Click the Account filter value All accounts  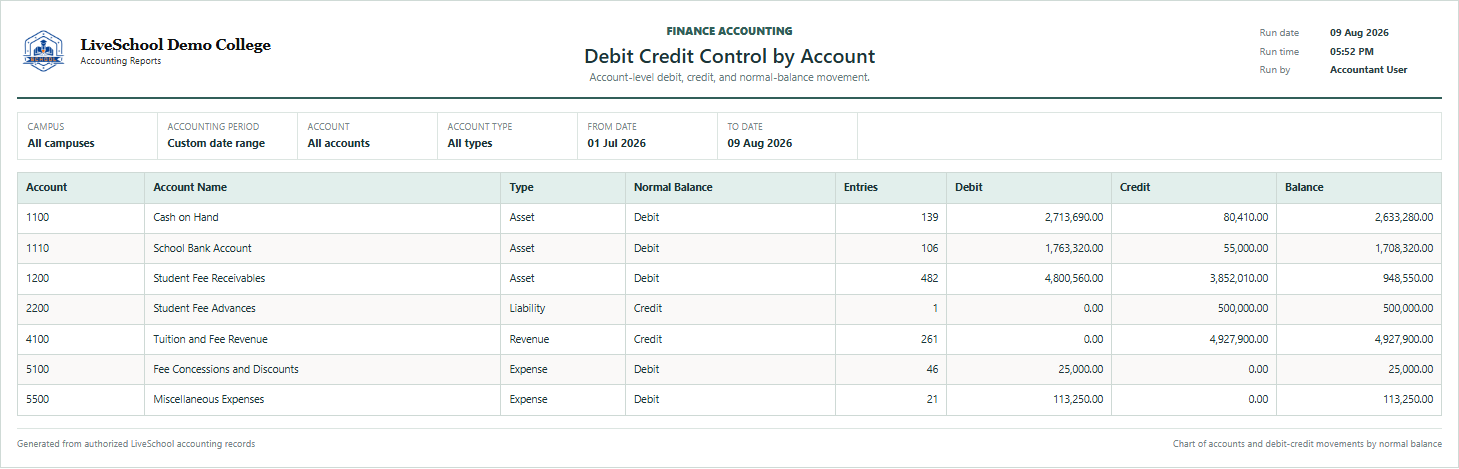pyautogui.click(x=339, y=144)
